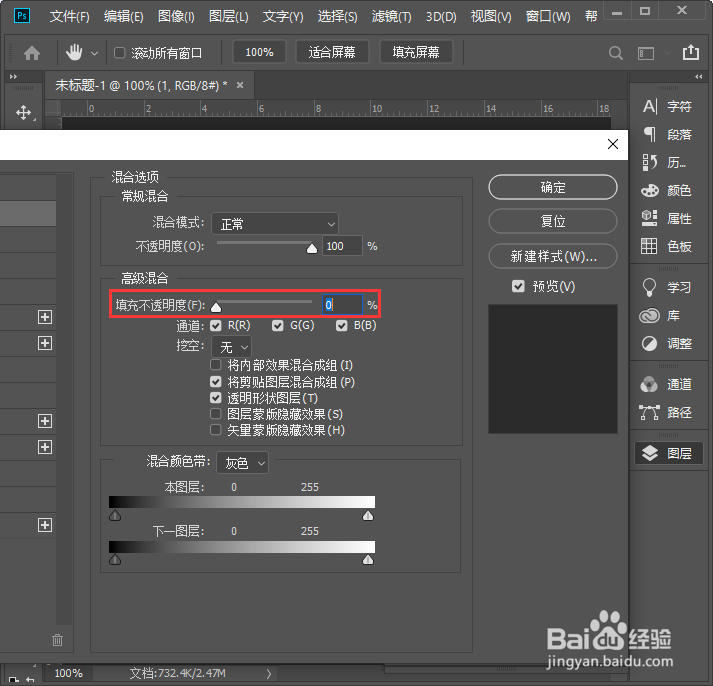Viewport: 713px width, 686px height.
Task: Toggle 透明形状图层(T) checkbox
Action: 216,398
